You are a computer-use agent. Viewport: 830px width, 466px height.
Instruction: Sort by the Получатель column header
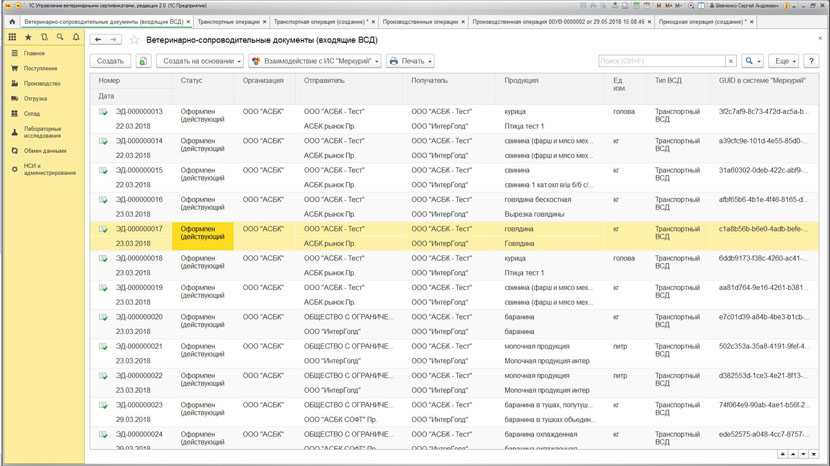(429, 80)
